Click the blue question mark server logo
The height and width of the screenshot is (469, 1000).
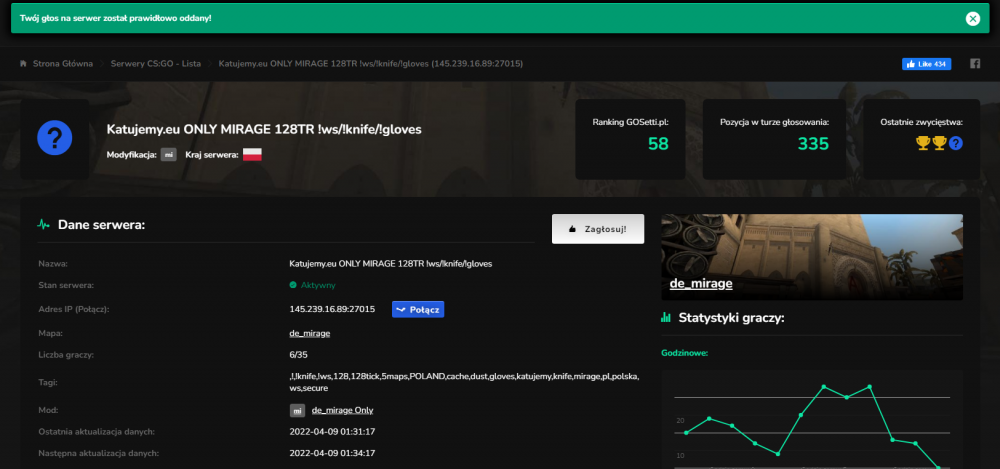[55, 137]
